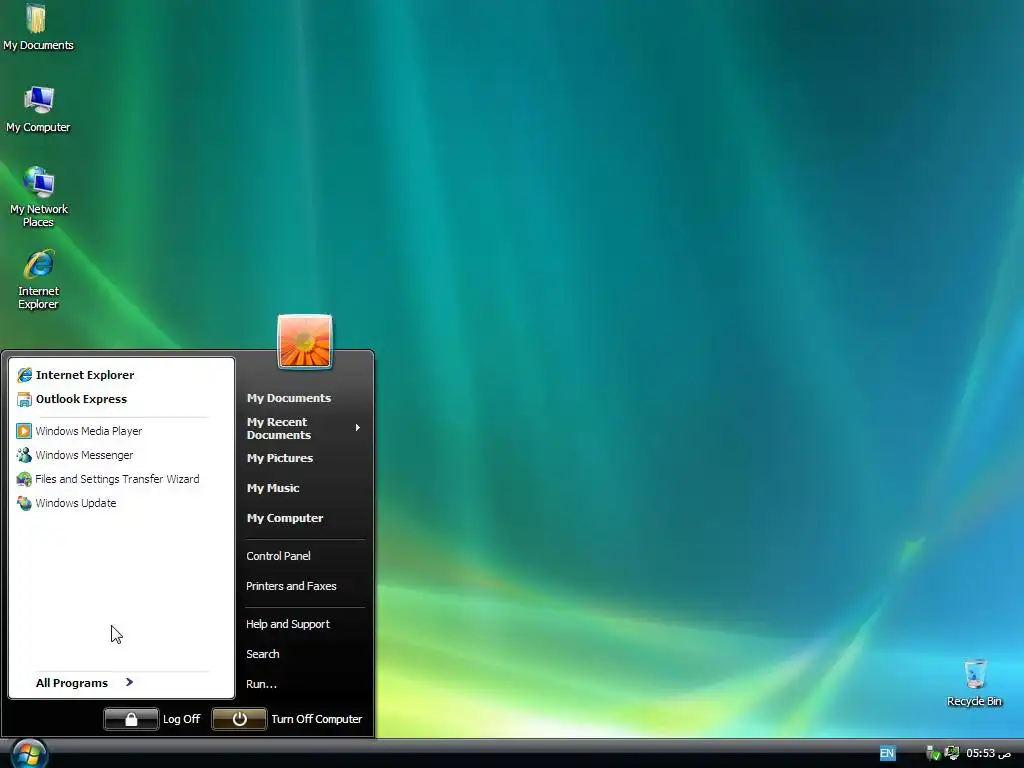The width and height of the screenshot is (1024, 768).
Task: Open My Pictures from the Start menu
Action: pyautogui.click(x=280, y=458)
